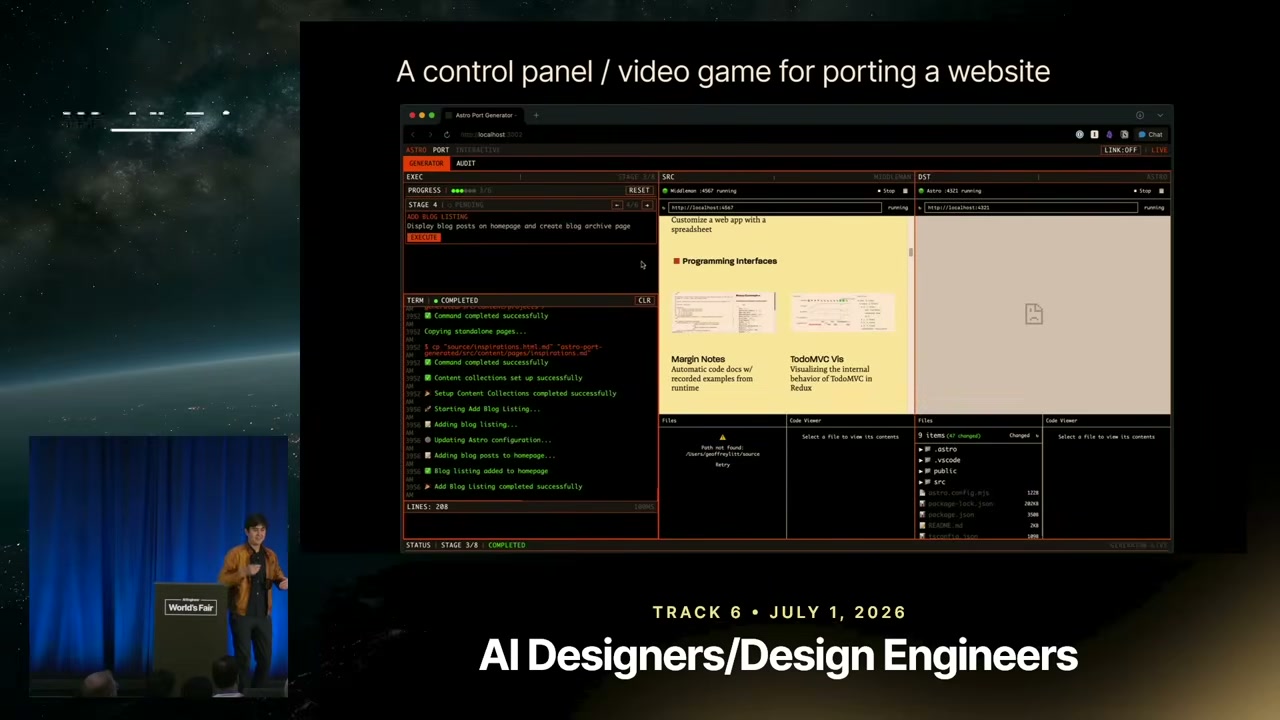Click the red macOS close button

(412, 115)
